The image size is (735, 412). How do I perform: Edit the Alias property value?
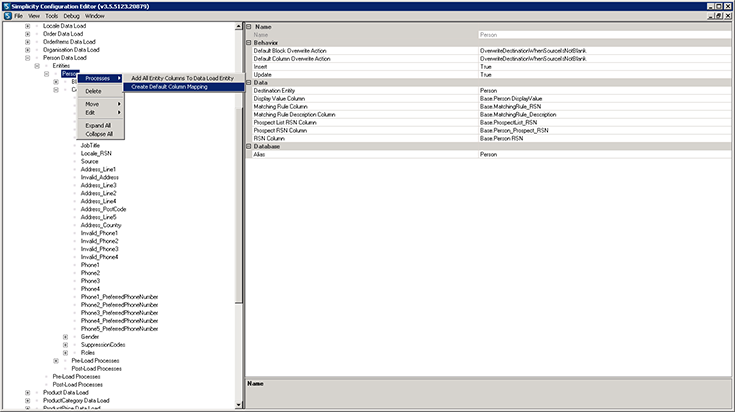tap(604, 154)
